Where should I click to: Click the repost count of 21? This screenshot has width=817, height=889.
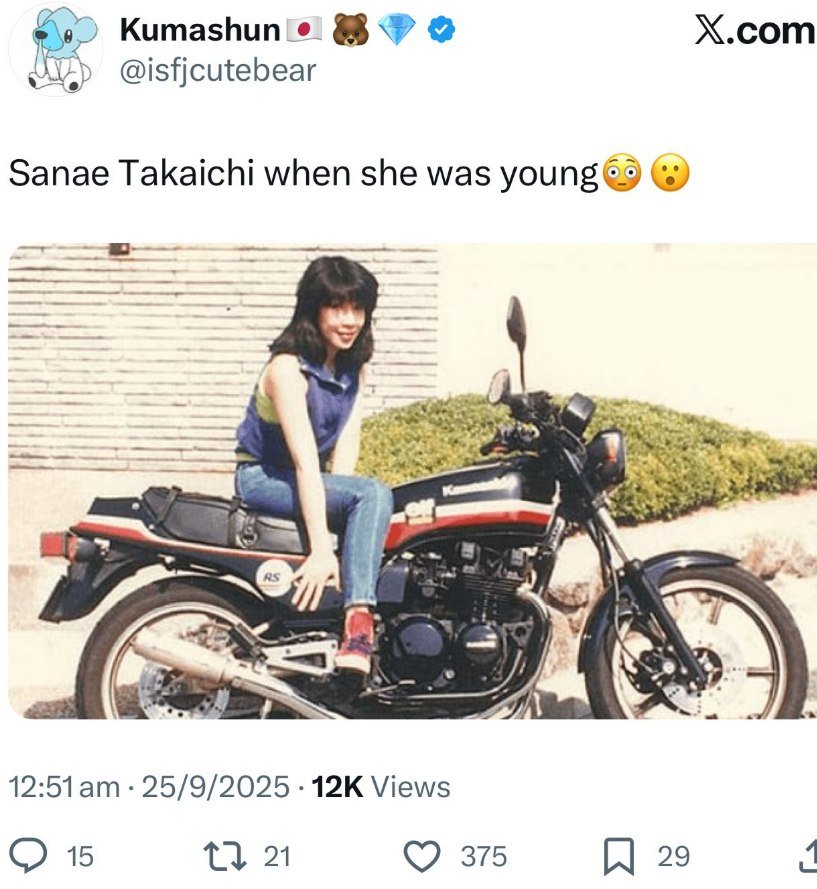tap(277, 857)
